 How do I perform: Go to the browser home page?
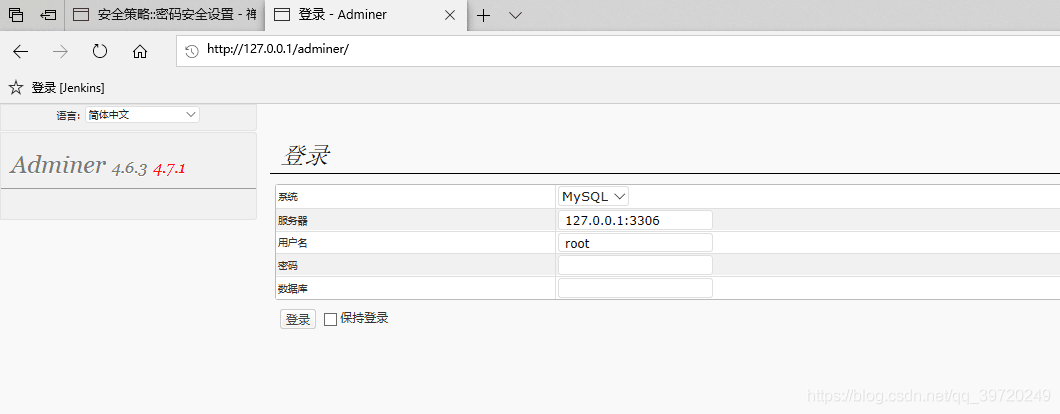[x=140, y=51]
